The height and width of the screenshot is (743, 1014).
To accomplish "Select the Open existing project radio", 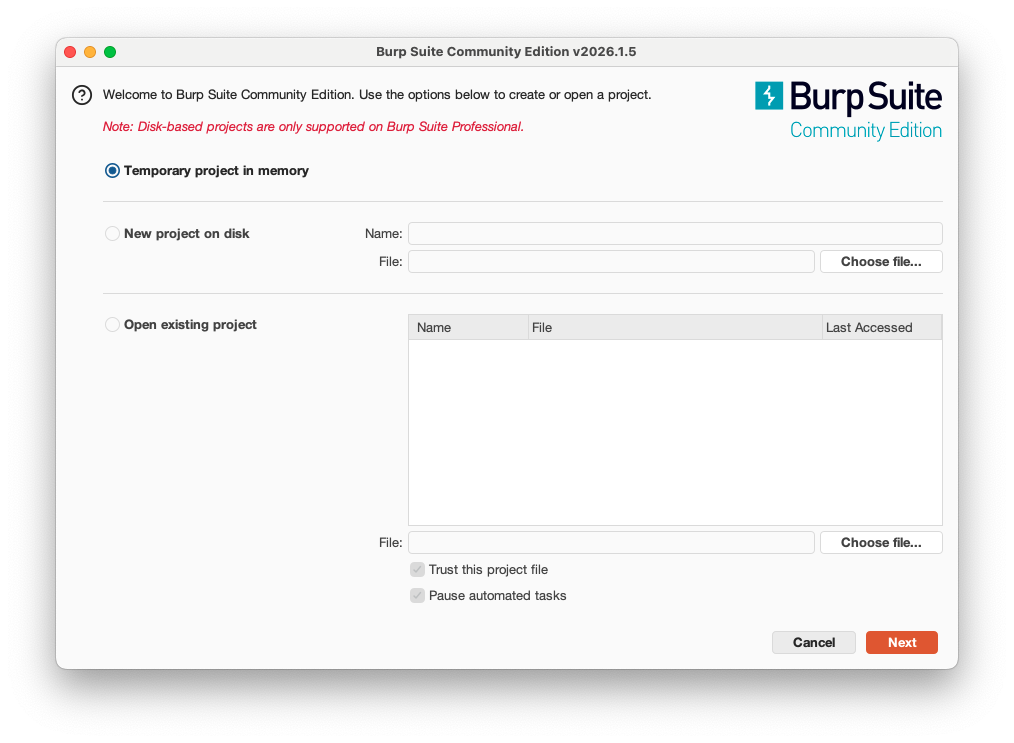I will pos(113,325).
